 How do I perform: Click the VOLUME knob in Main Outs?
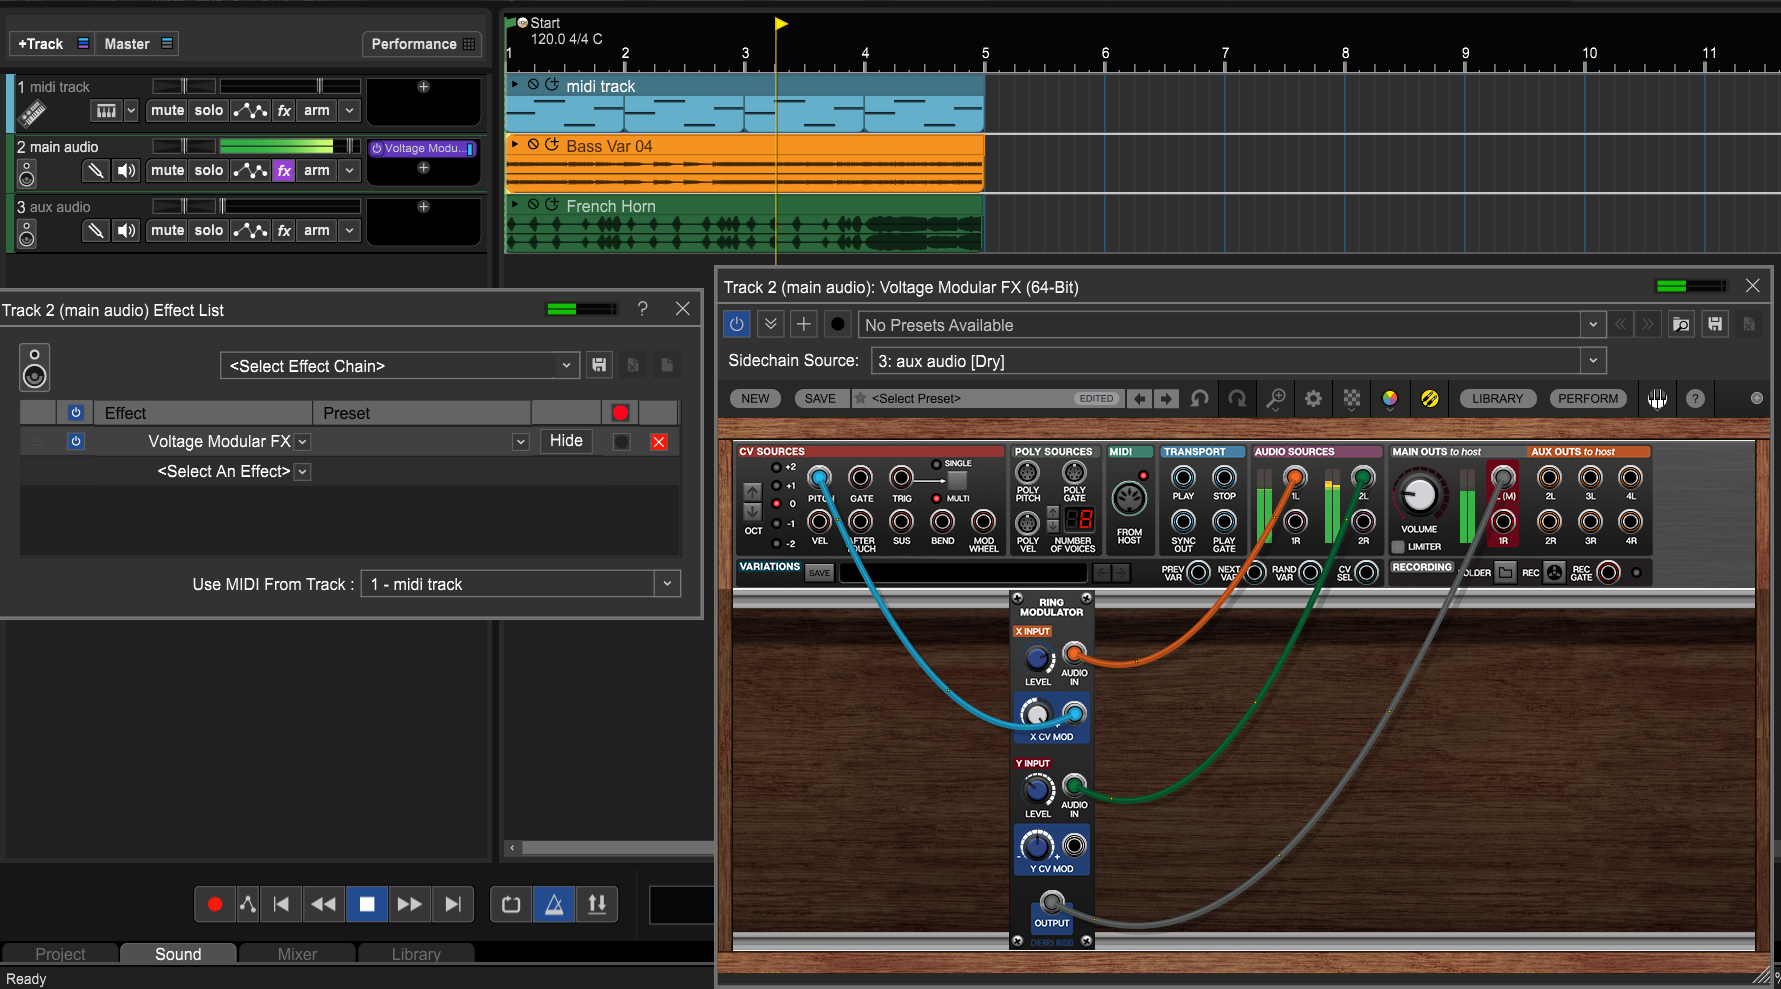click(1419, 494)
